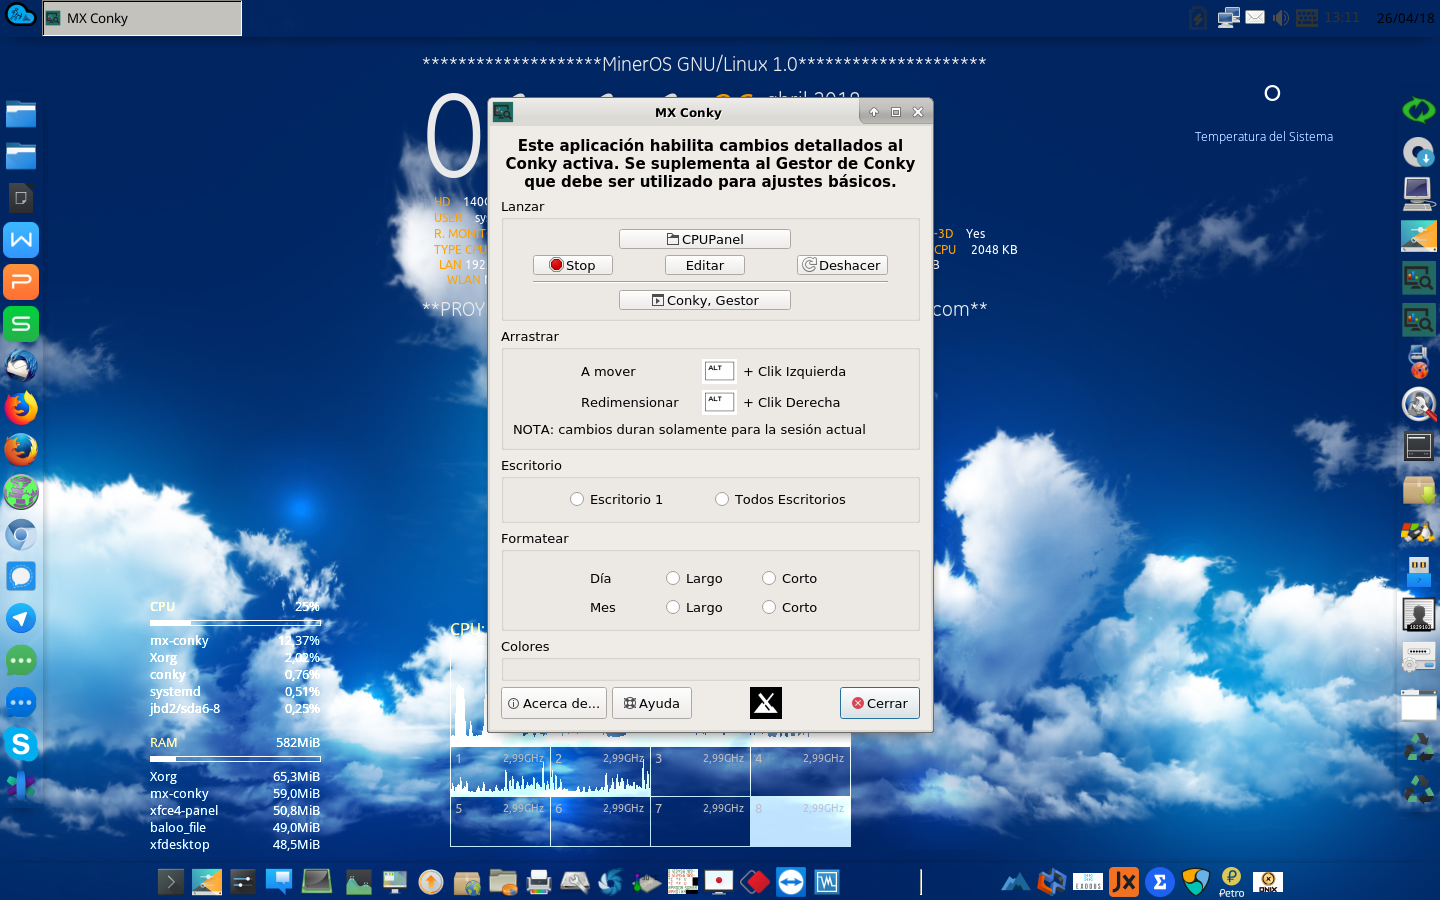Image resolution: width=1440 pixels, height=900 pixels.
Task: Open Firefox from the left dock
Action: (x=21, y=408)
